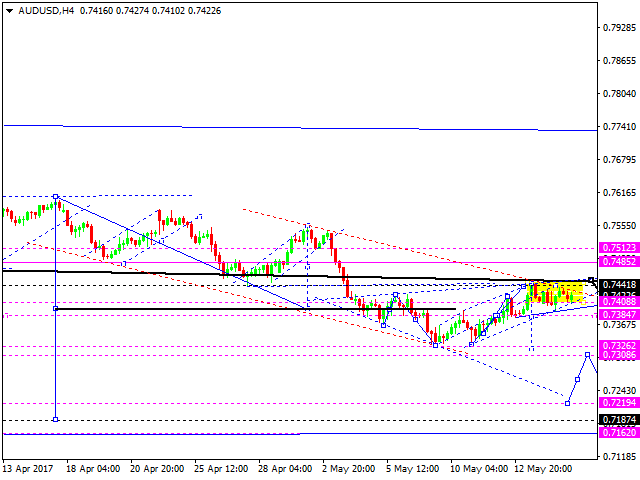This screenshot has width=640, height=480.
Task: Select the 0.74088 magenta price label
Action: click(x=619, y=302)
